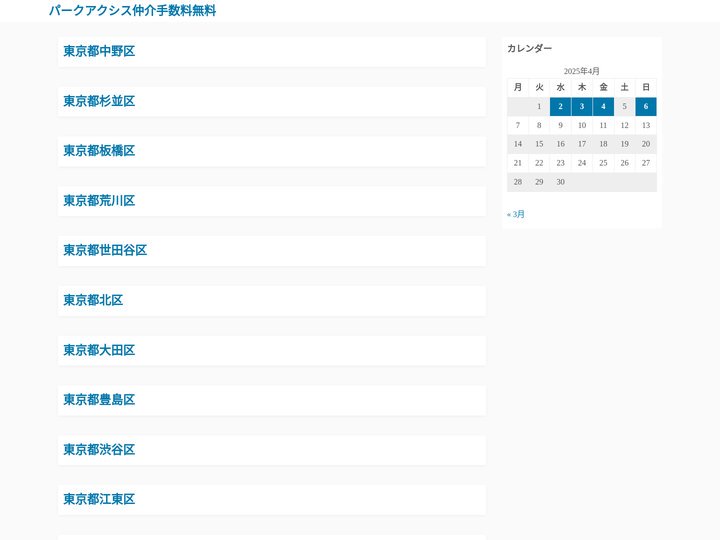Click calendar date 7
Viewport: 720px width, 540px height.
(x=518, y=125)
